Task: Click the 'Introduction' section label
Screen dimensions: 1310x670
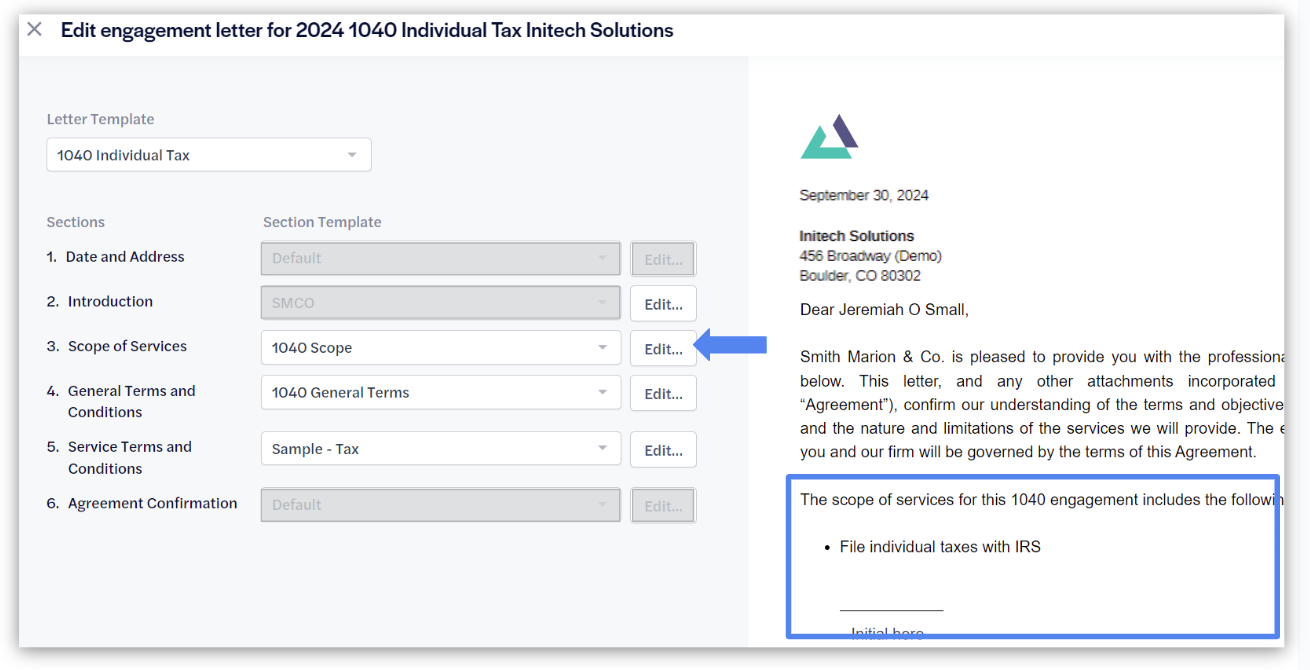Action: (110, 301)
